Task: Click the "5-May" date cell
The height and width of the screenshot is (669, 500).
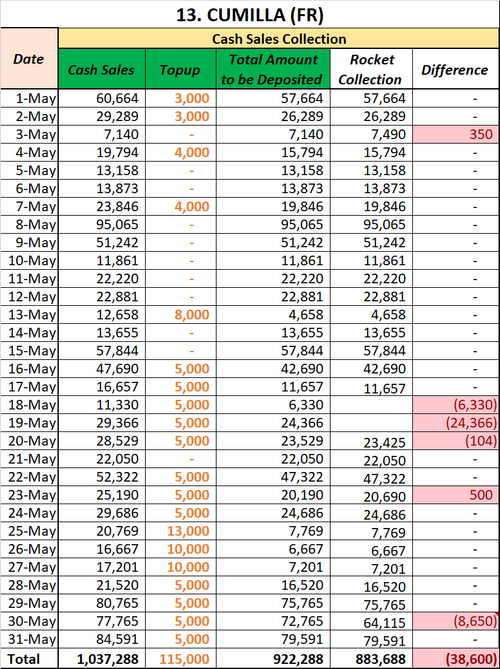Action: click(29, 171)
